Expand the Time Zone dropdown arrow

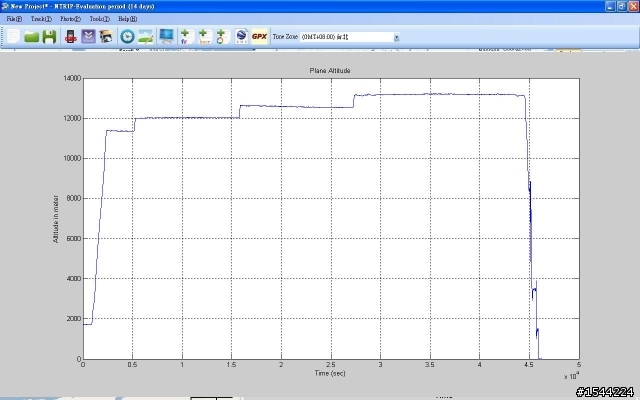coord(396,37)
